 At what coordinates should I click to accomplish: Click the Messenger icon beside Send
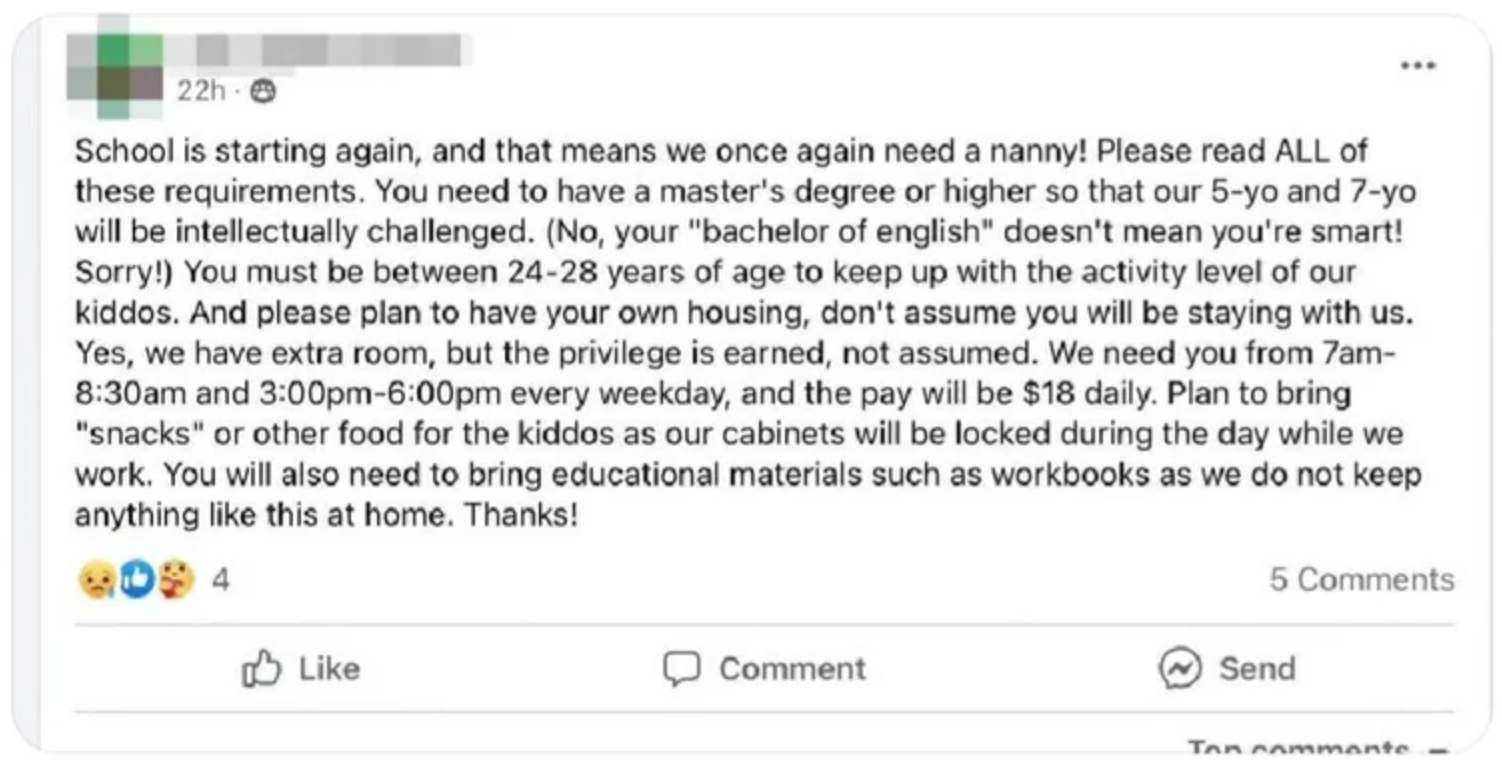pyautogui.click(x=1179, y=668)
